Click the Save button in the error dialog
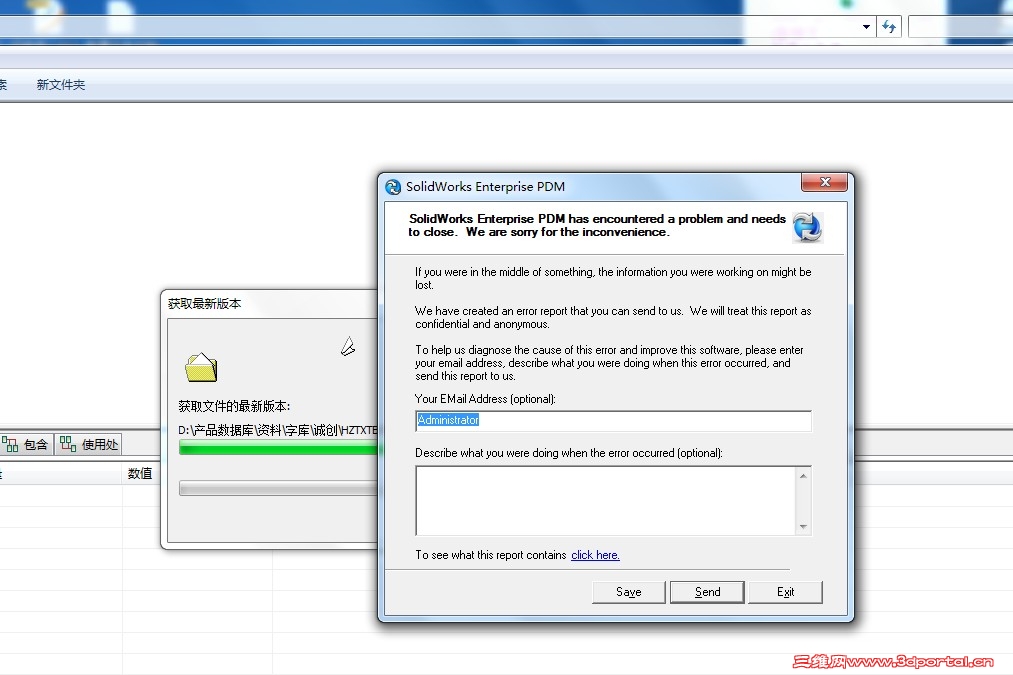 pos(628,592)
